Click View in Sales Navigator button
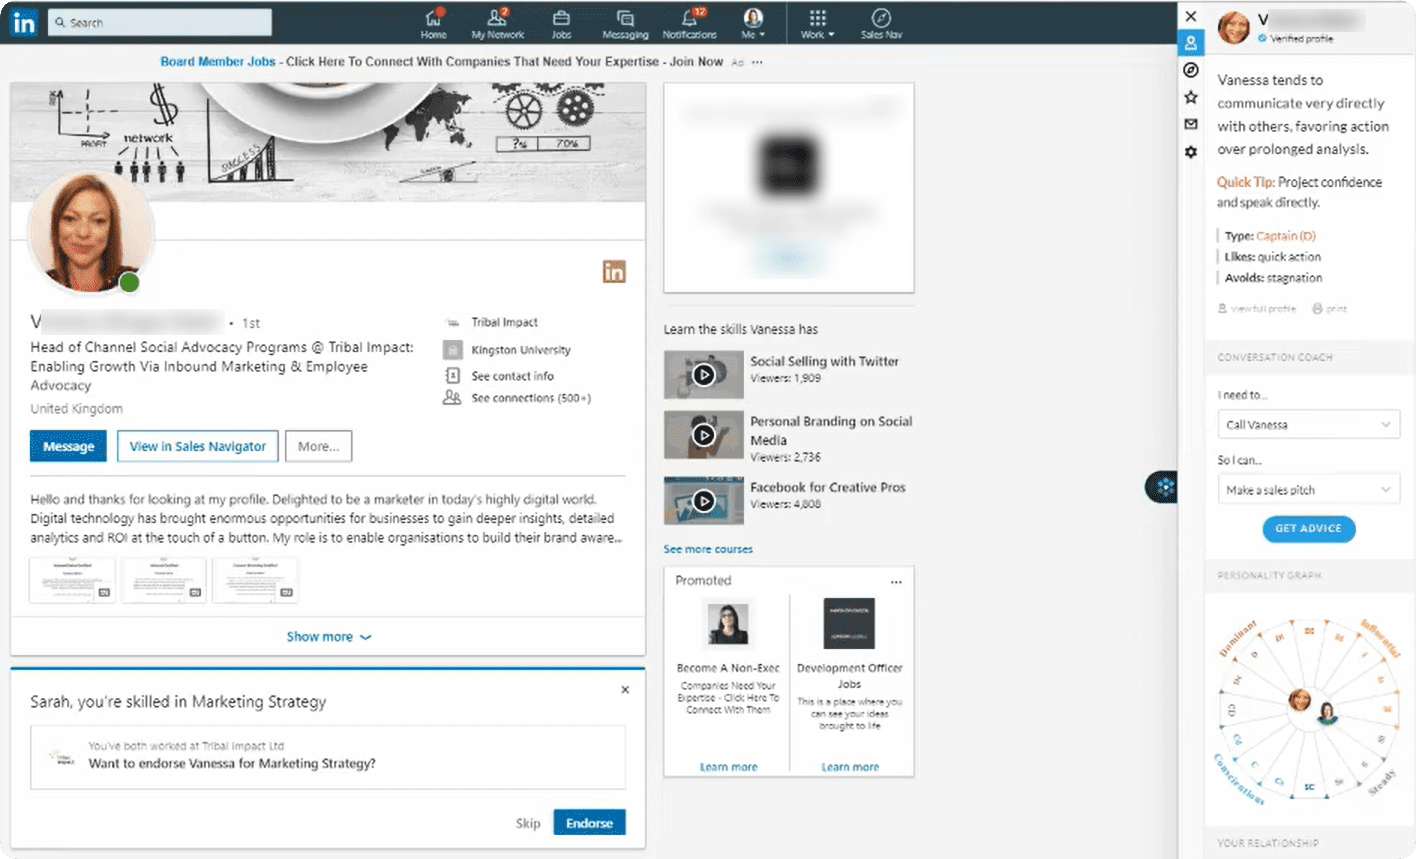The height and width of the screenshot is (859, 1416). [198, 446]
